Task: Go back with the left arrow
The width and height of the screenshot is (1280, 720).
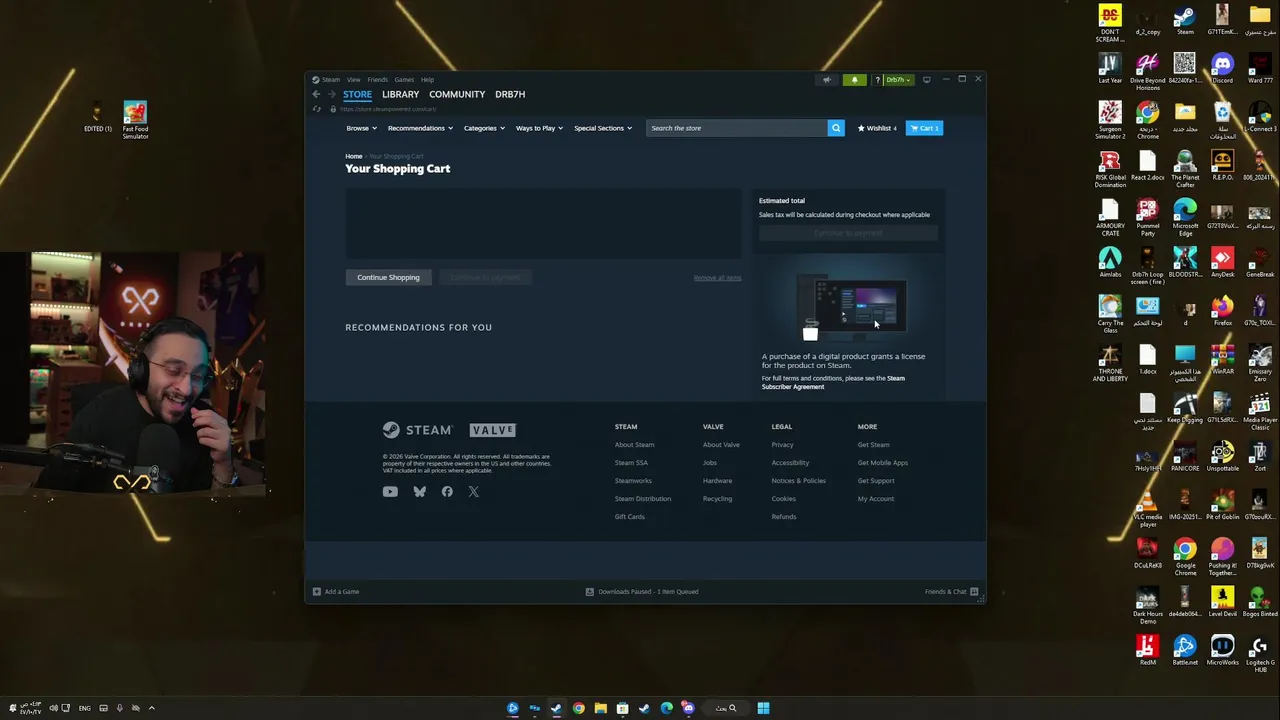Action: 316,94
